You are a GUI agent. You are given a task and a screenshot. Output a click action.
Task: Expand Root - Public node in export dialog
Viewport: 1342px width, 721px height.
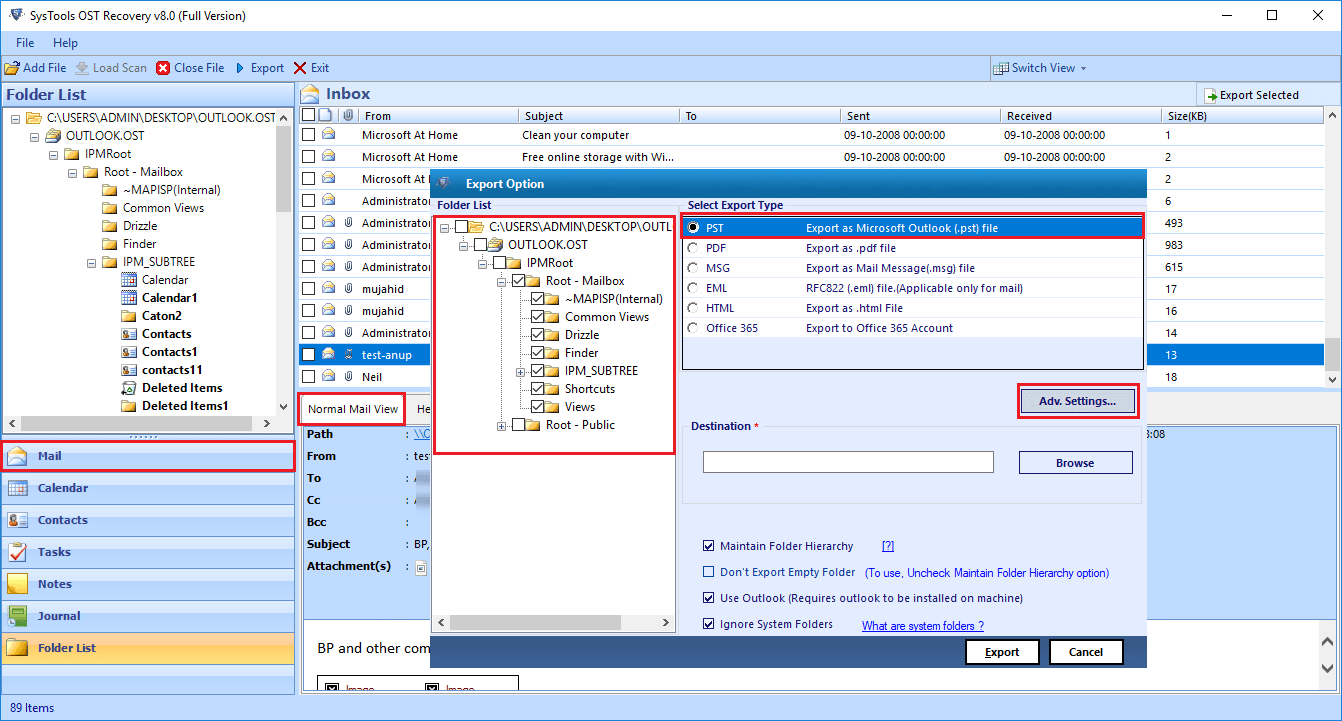pos(501,425)
